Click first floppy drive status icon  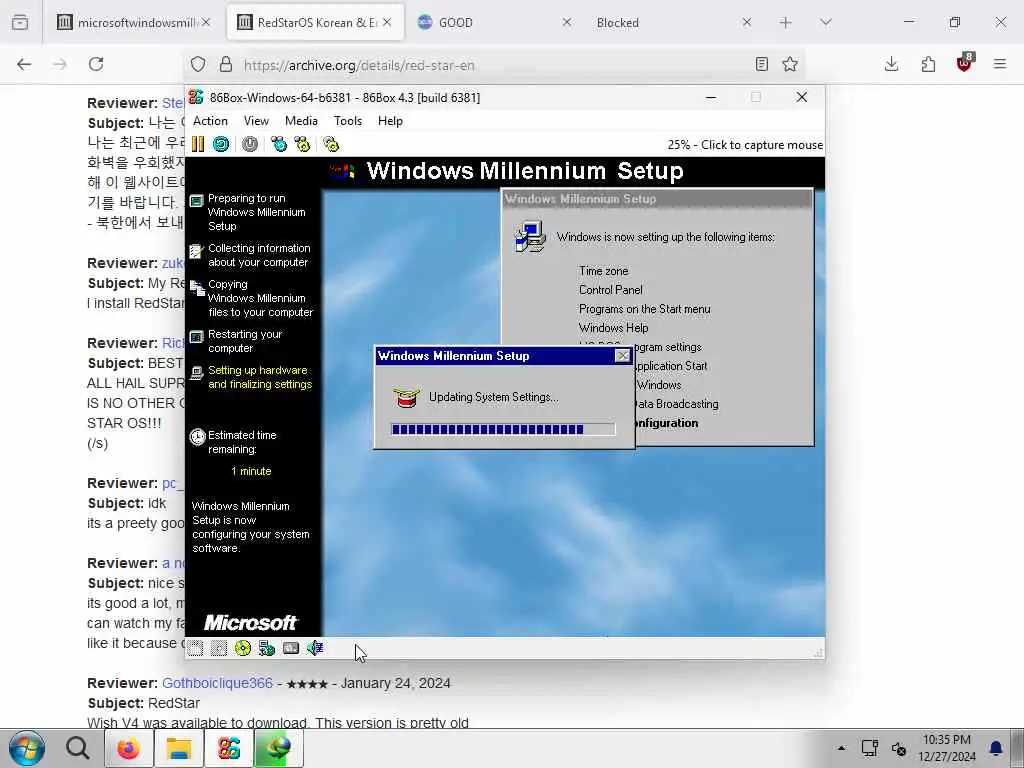195,648
